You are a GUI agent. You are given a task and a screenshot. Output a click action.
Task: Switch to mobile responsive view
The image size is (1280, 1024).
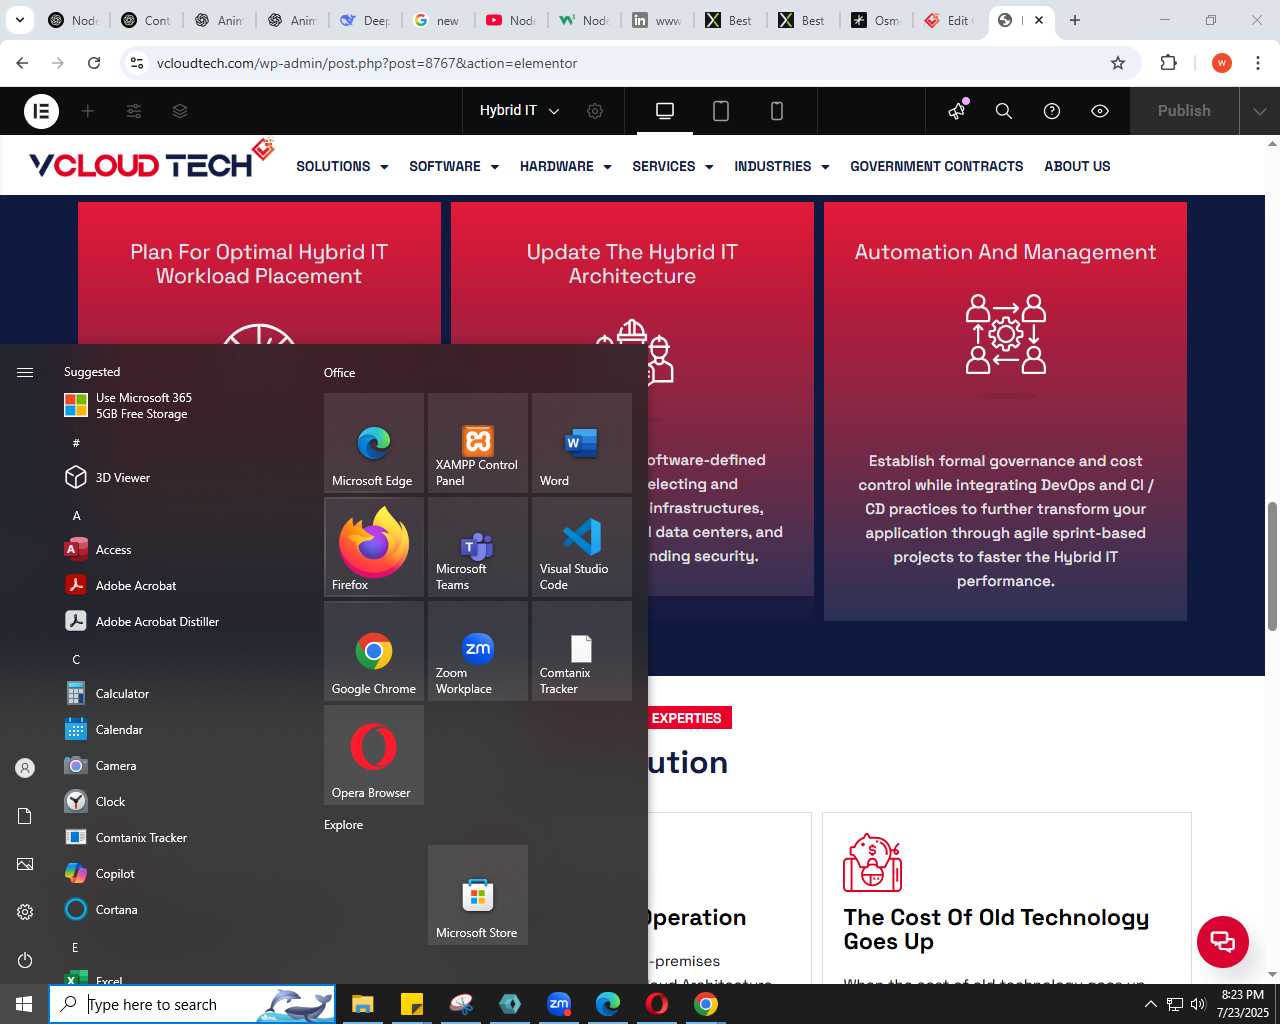777,111
